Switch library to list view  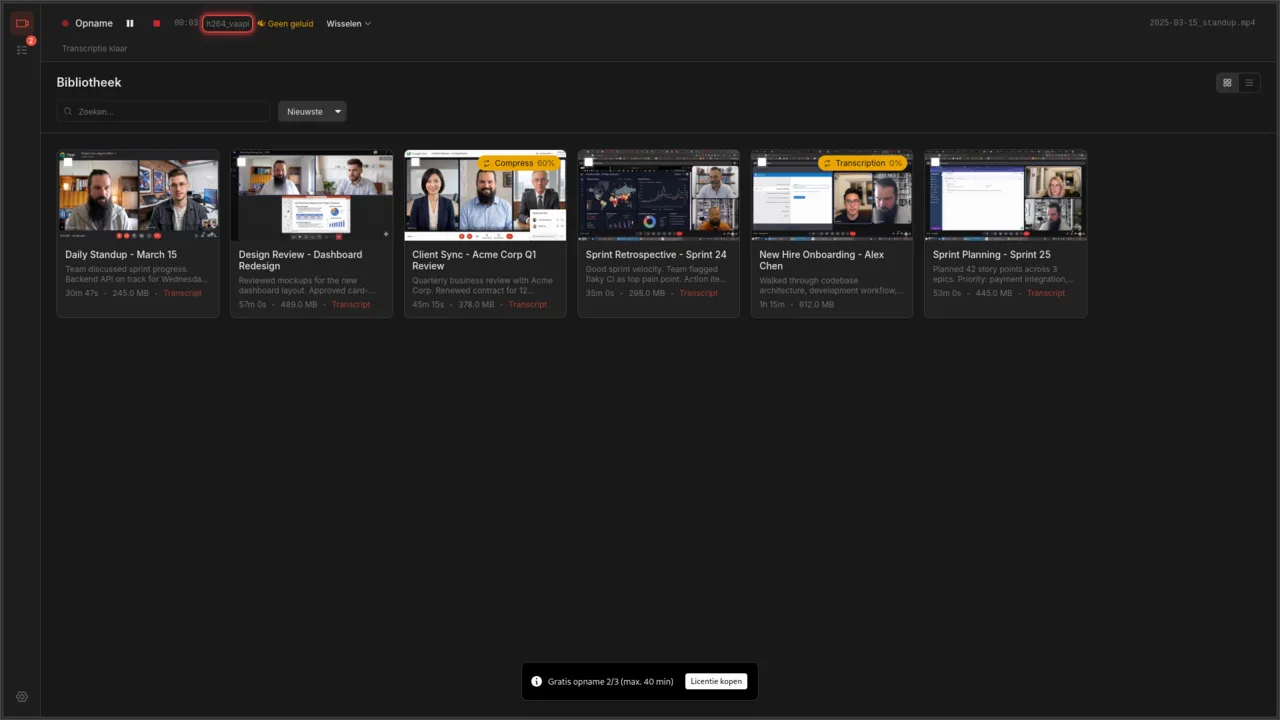(x=1249, y=83)
